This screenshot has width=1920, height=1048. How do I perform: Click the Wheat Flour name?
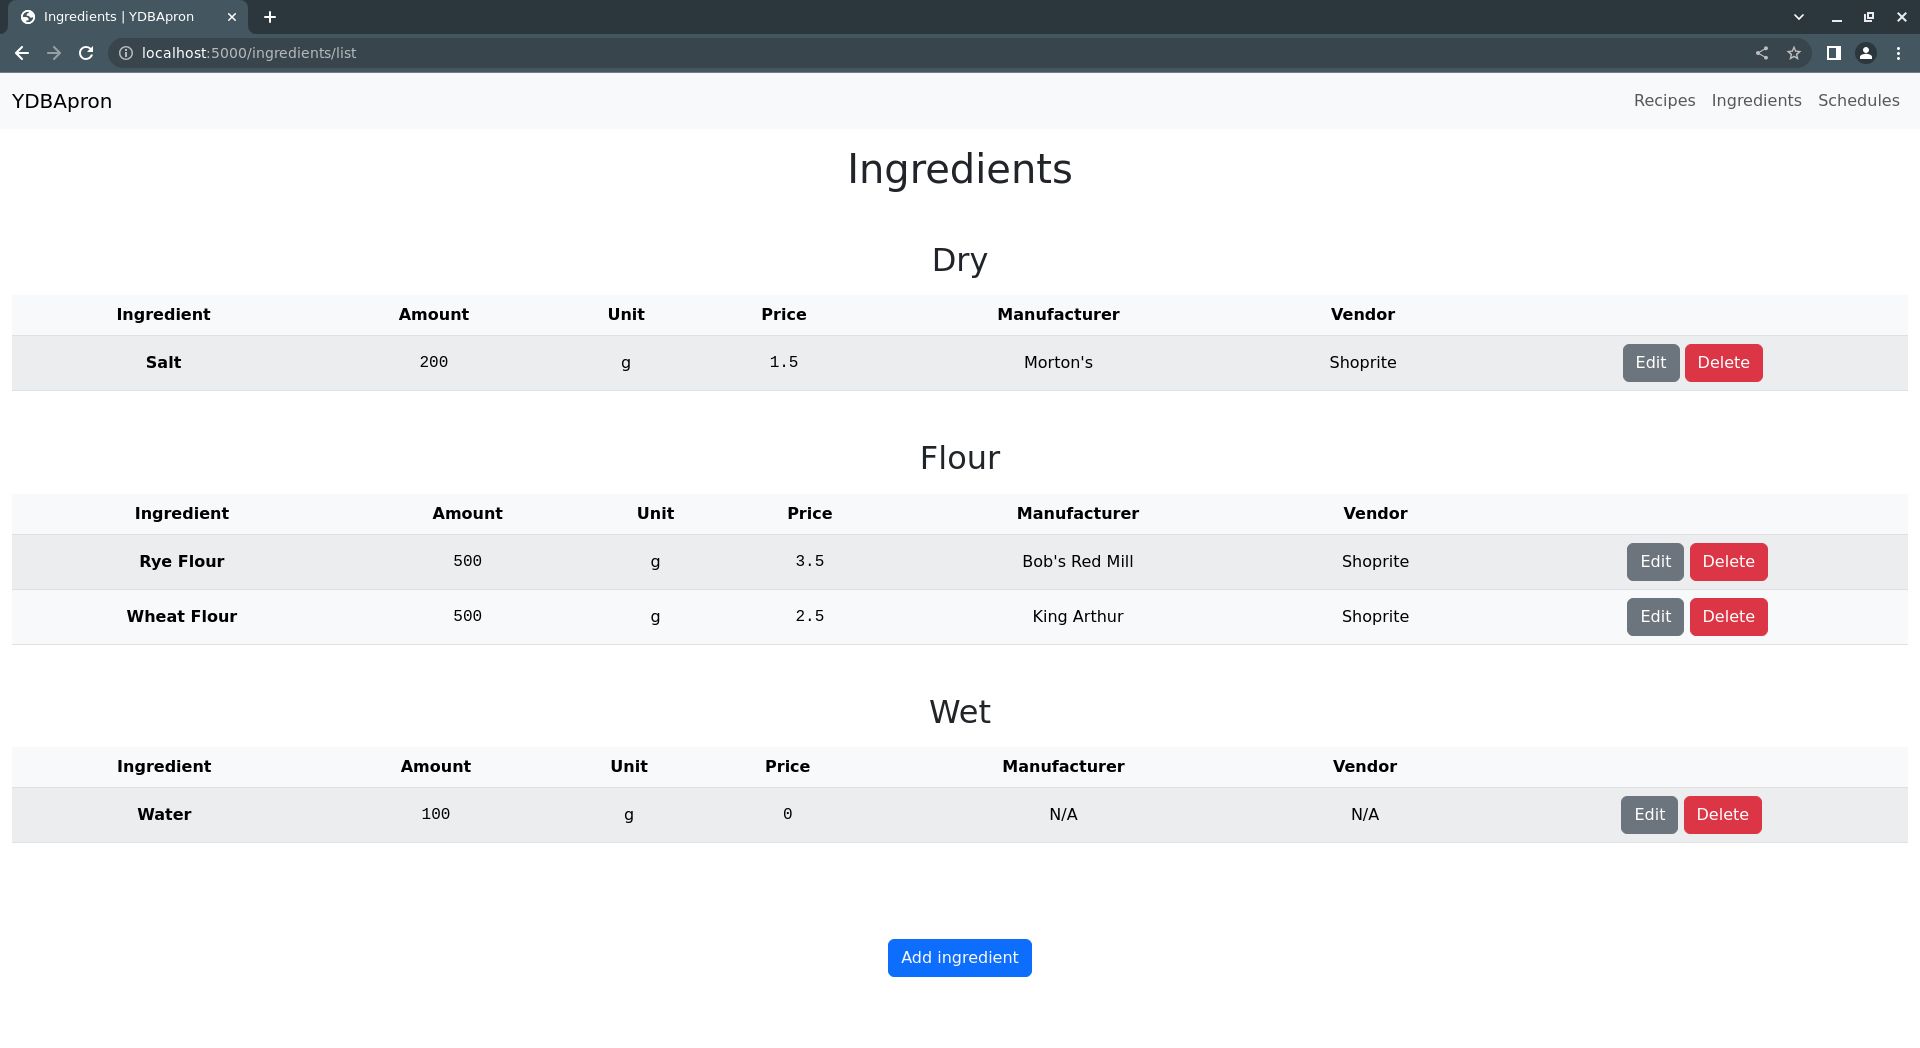(181, 617)
